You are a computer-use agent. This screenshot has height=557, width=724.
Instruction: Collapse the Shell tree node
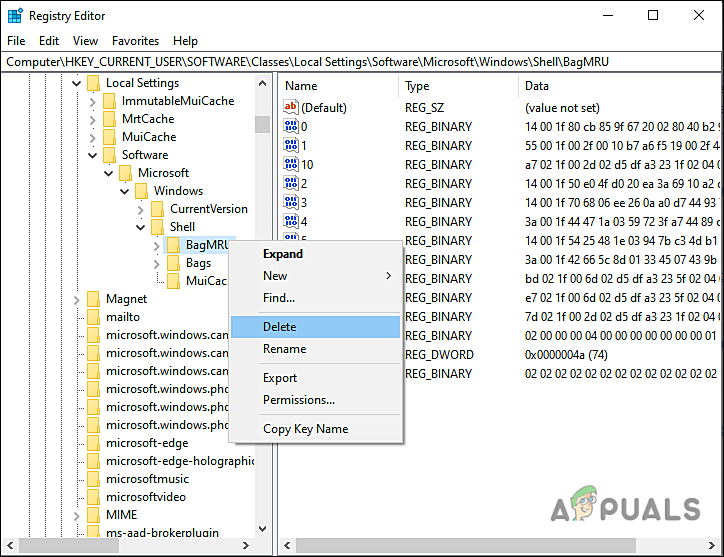pyautogui.click(x=141, y=228)
